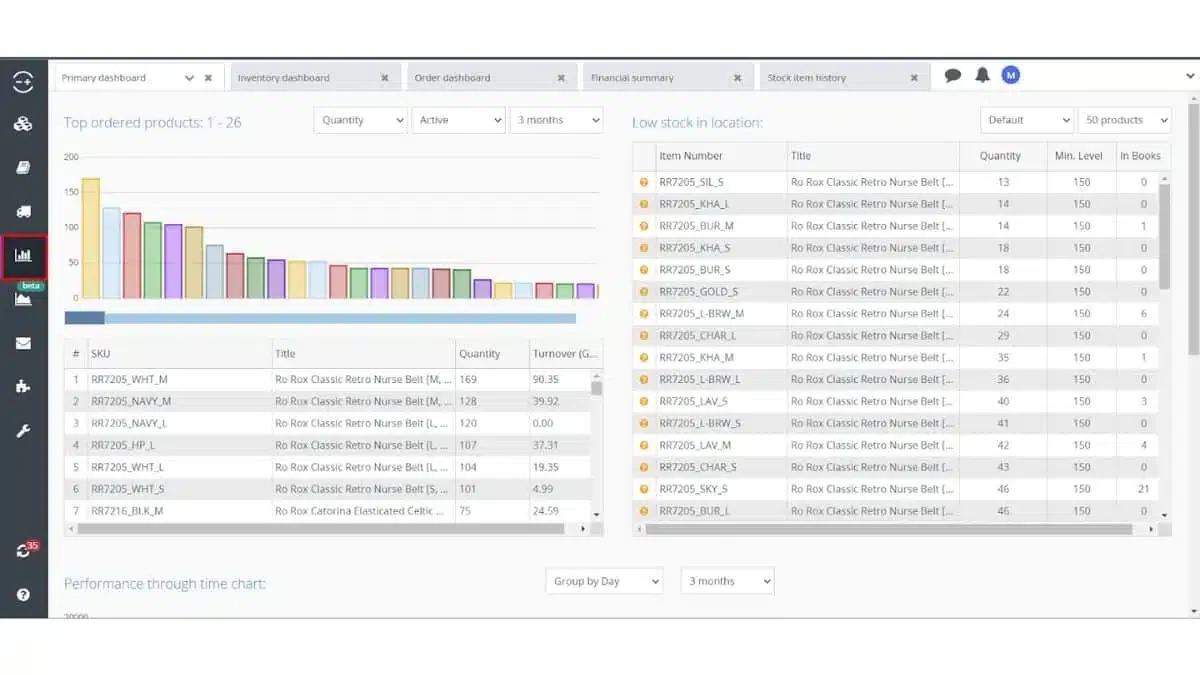Open the Default location dropdown
The width and height of the screenshot is (1200, 675).
[x=1027, y=120]
